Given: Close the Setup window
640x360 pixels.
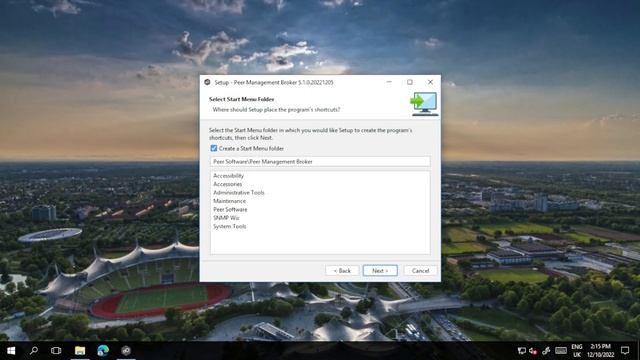Looking at the screenshot, I should click(430, 82).
